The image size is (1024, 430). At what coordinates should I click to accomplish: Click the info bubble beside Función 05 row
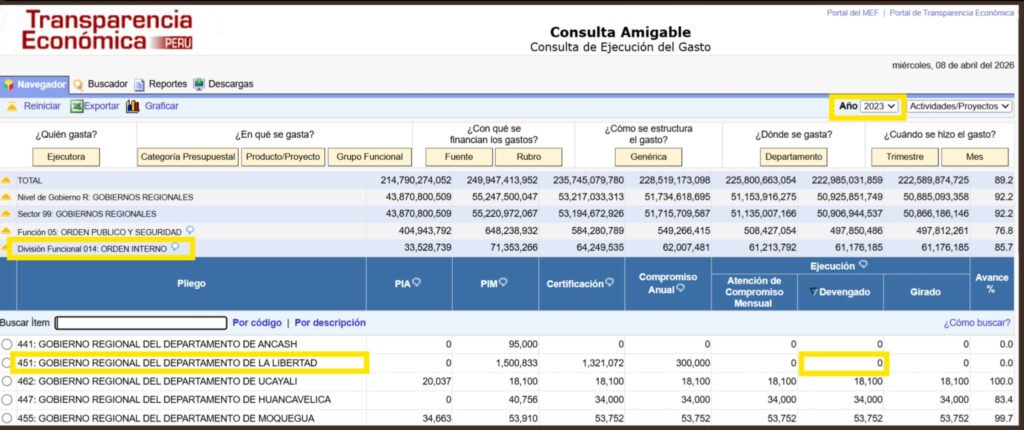click(190, 230)
